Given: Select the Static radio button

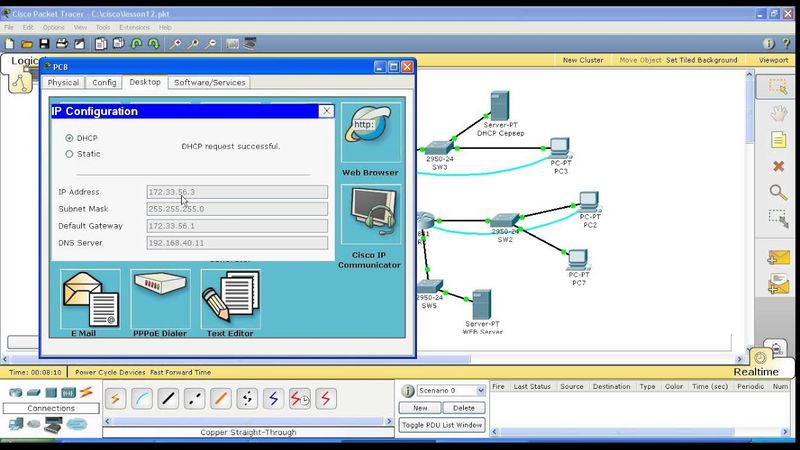Looking at the screenshot, I should (x=69, y=154).
